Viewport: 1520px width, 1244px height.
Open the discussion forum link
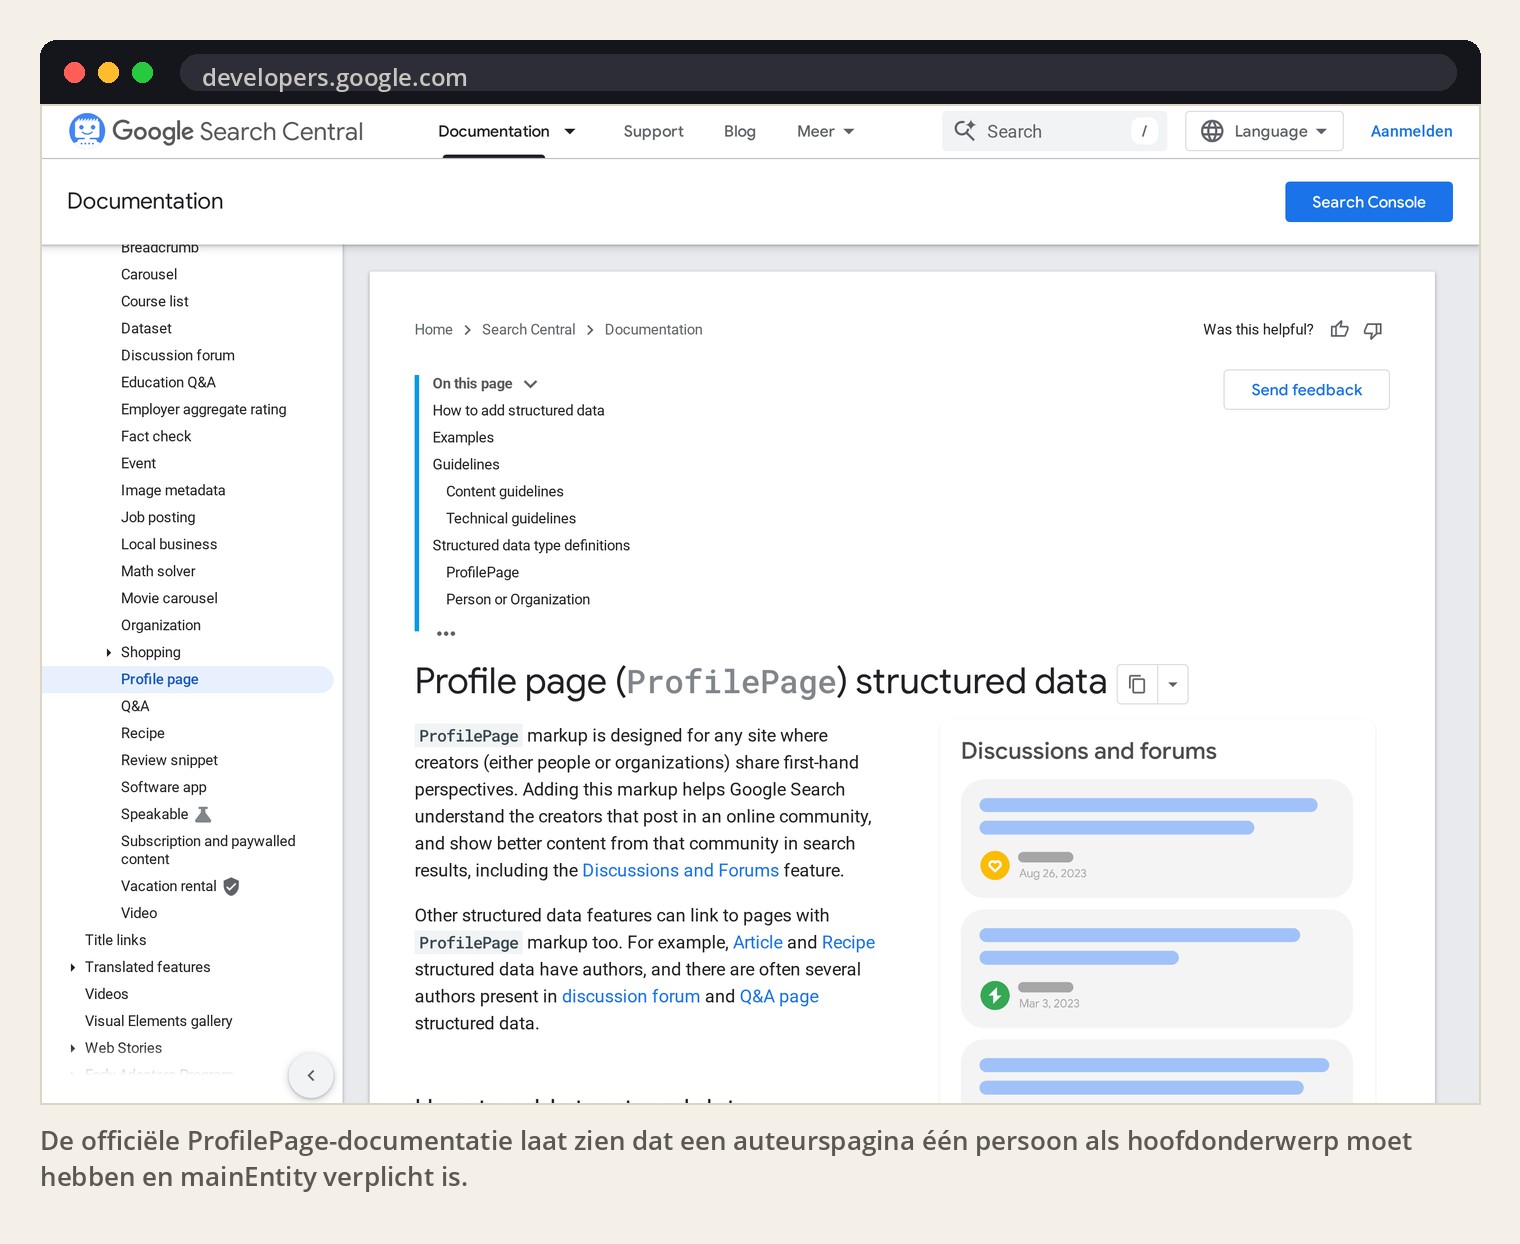[x=631, y=996]
